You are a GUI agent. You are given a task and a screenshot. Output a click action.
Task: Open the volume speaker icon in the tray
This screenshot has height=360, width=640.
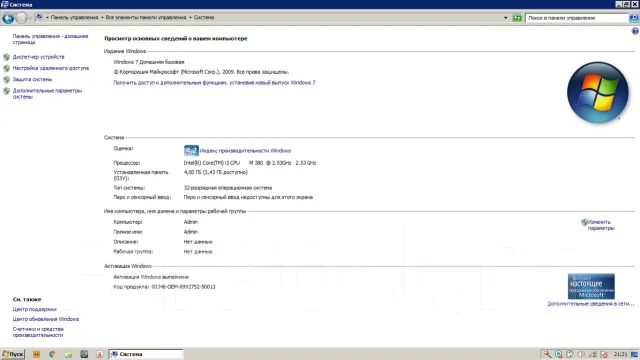581,354
